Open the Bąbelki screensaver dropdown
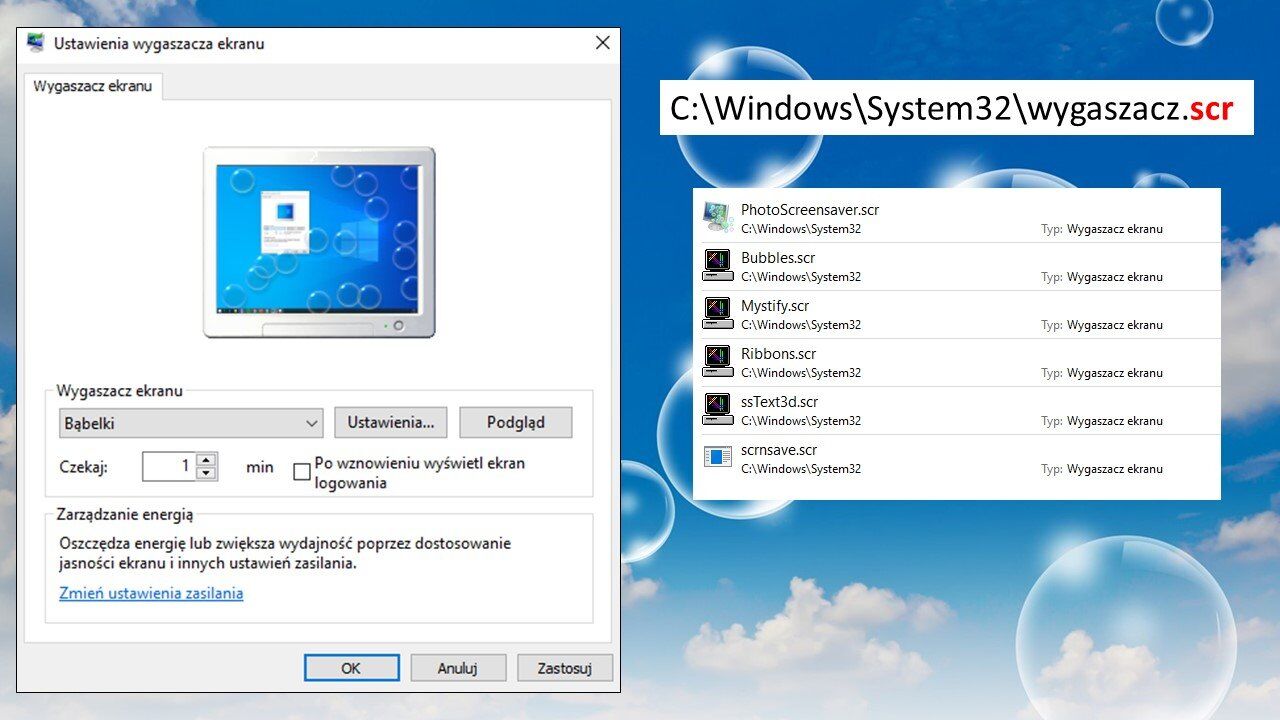The height and width of the screenshot is (720, 1280). tap(191, 423)
